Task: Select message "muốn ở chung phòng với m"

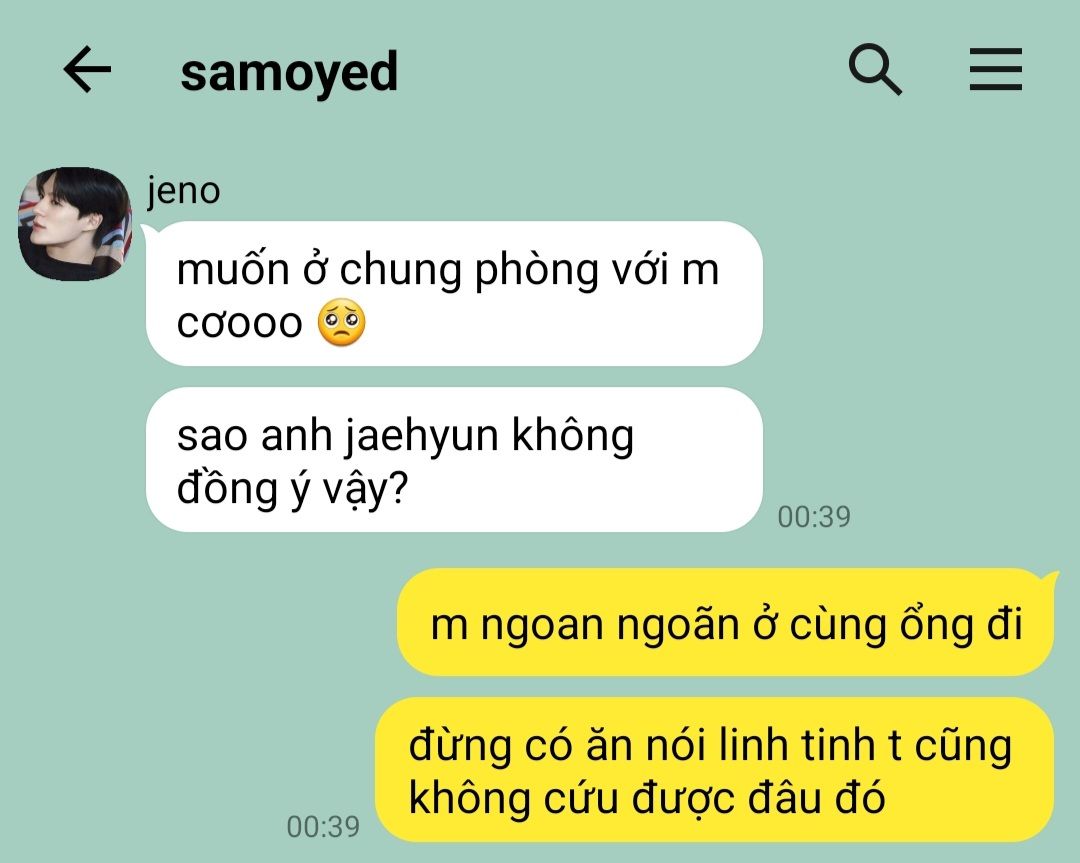Action: click(455, 293)
